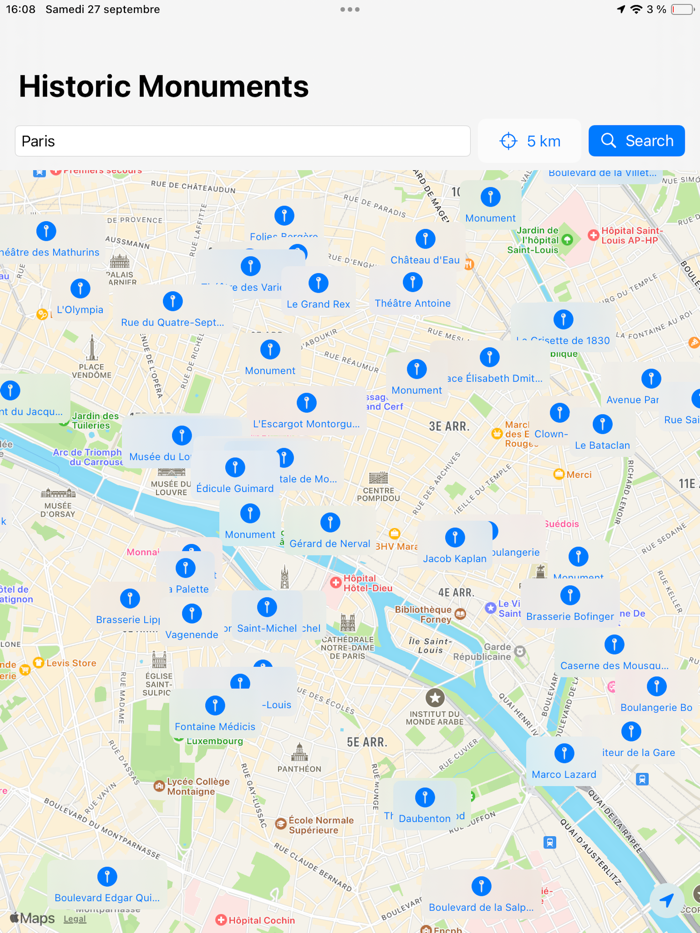The width and height of the screenshot is (700, 933).
Task: Tap the Daubenton map pin
Action: [x=424, y=806]
